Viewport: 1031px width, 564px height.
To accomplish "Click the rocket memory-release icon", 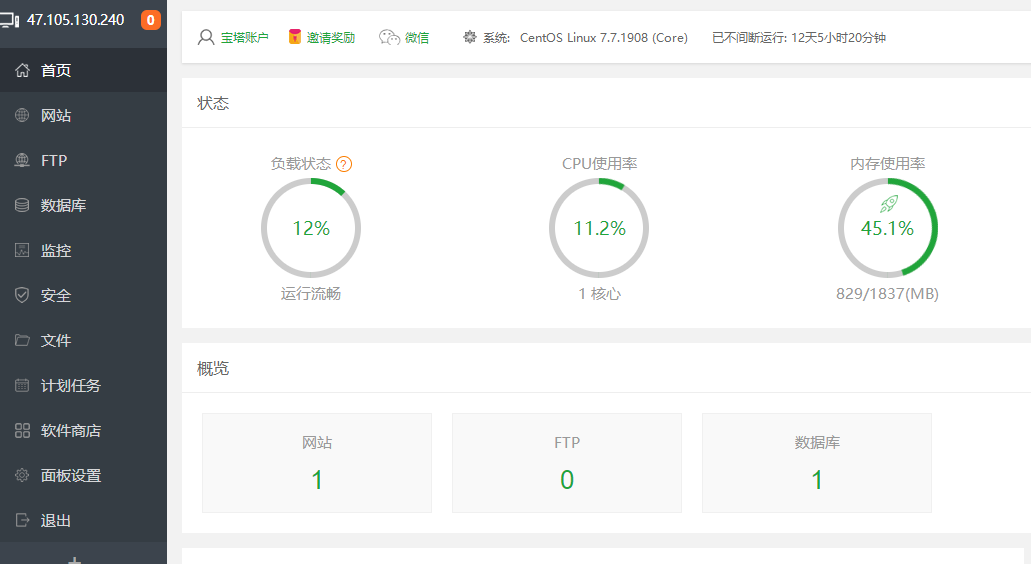I will click(888, 204).
